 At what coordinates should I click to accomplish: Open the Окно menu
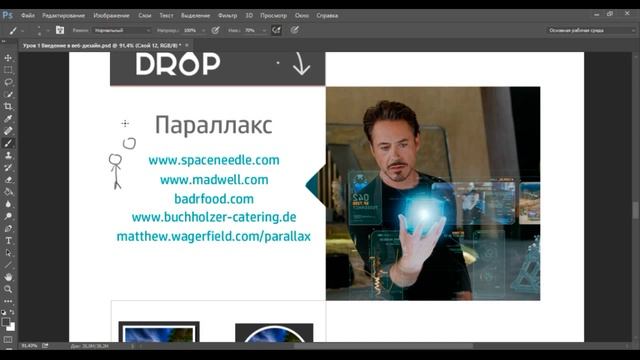pos(302,16)
